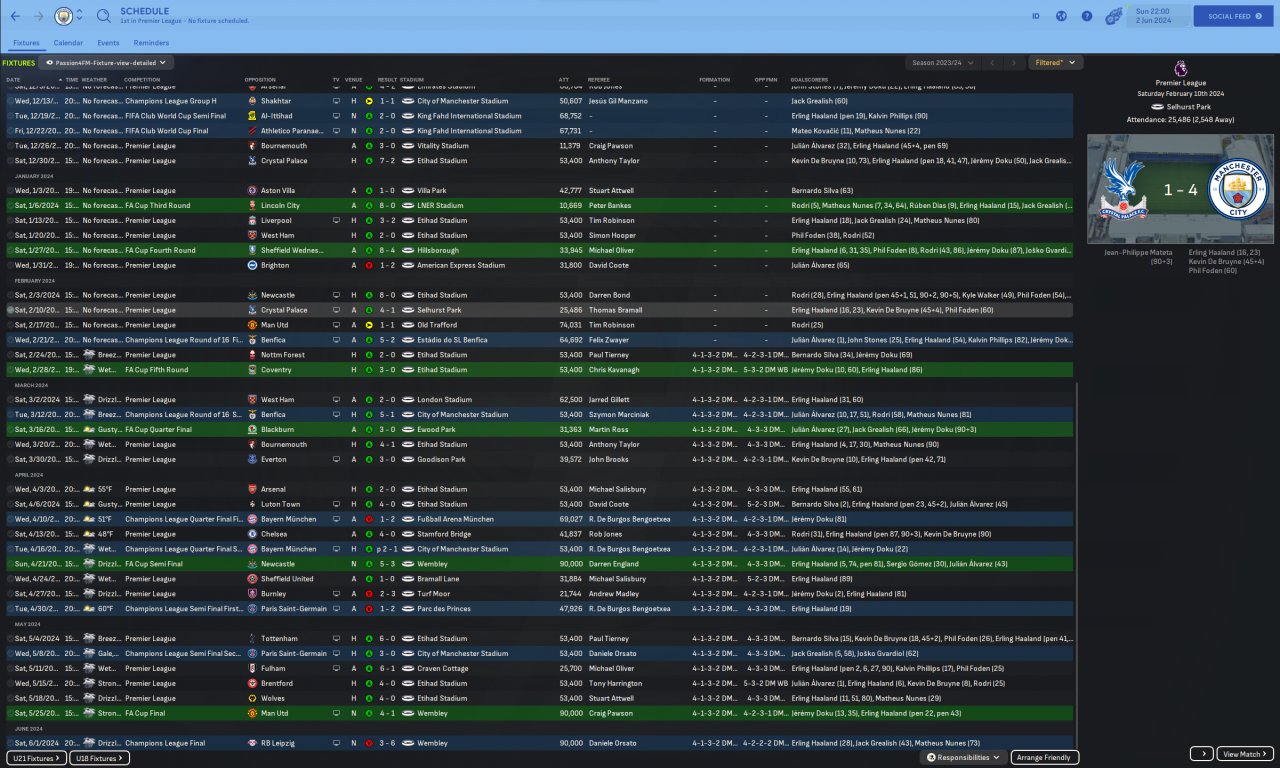Click the Brentford club badge

(x=252, y=683)
